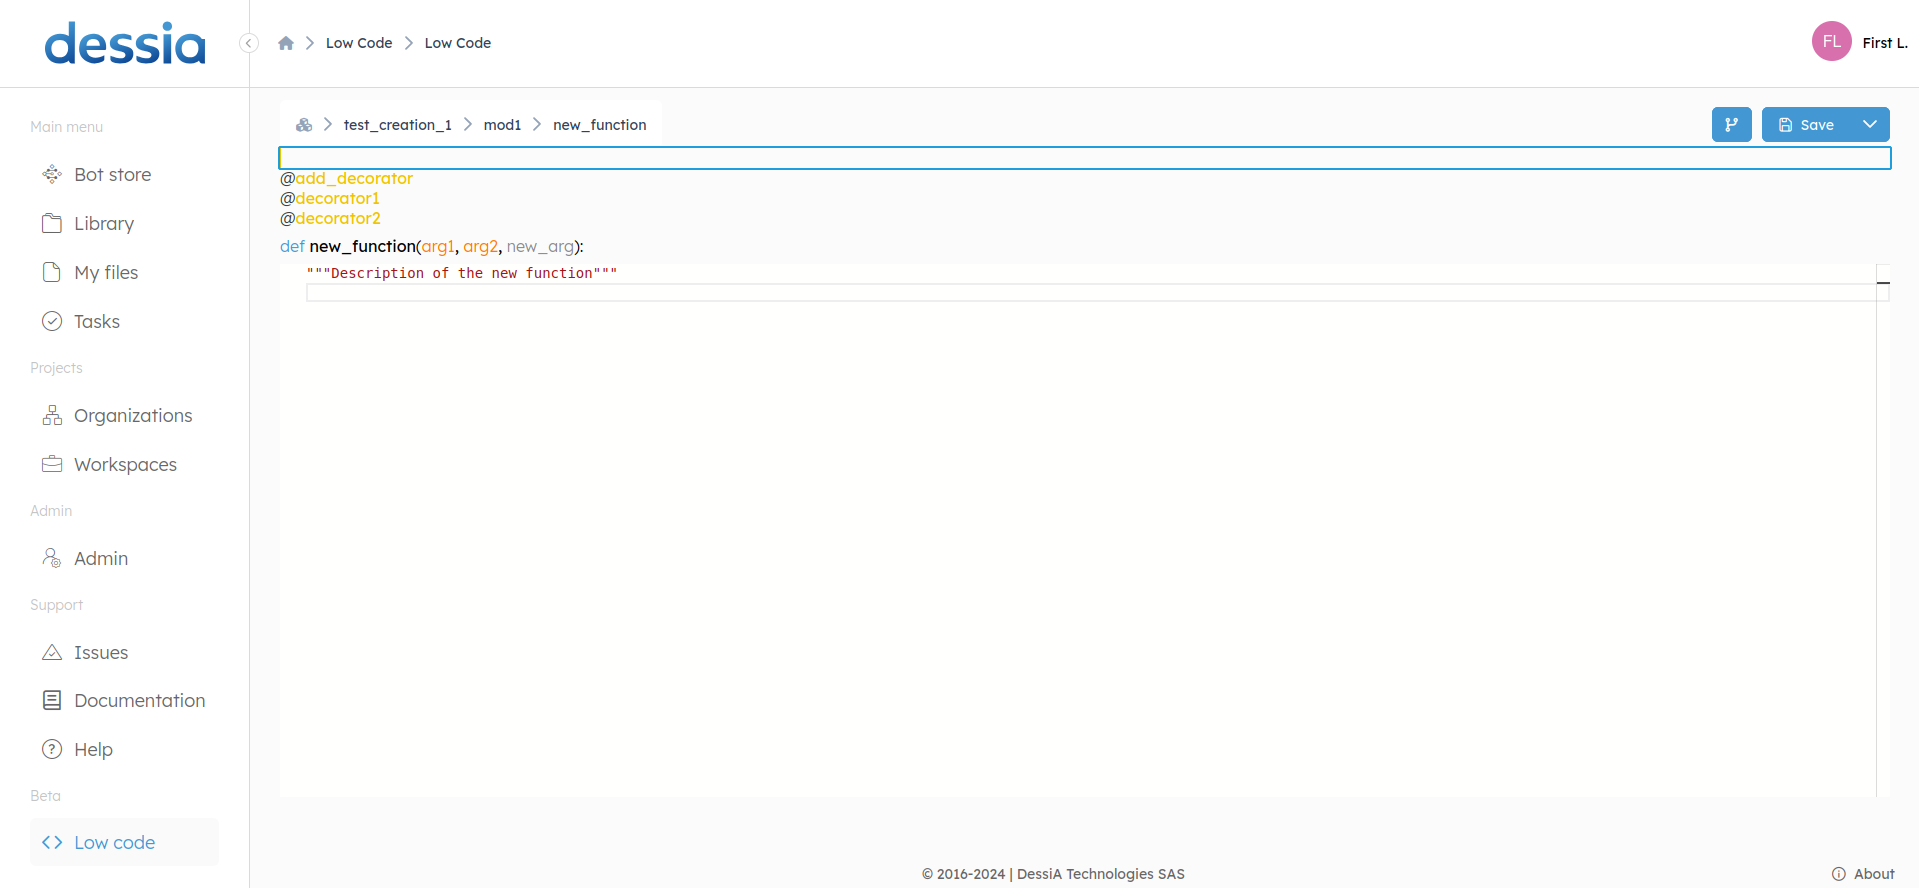The height and width of the screenshot is (888, 1919).
Task: Open the Admin menu item
Action: pos(101,559)
